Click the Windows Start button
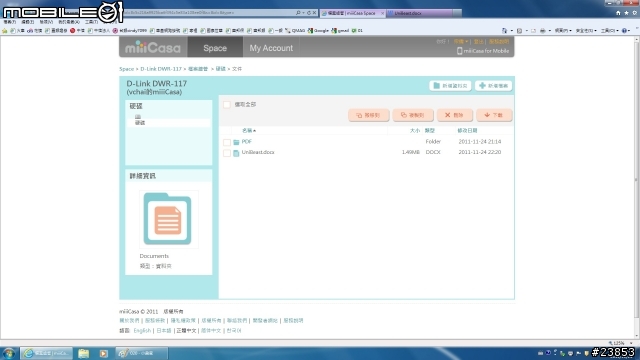 point(9,353)
